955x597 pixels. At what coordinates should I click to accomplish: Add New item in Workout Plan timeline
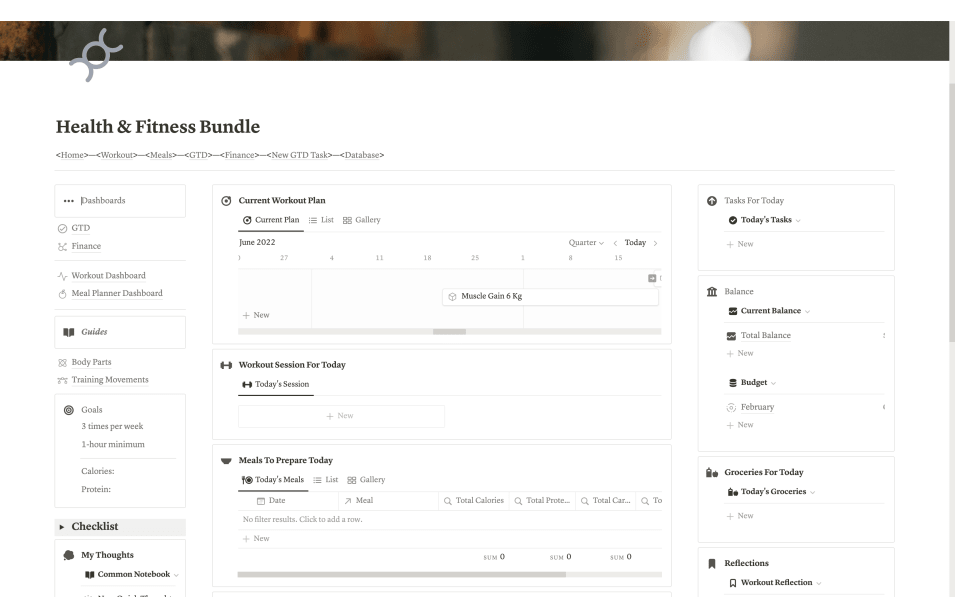pos(256,316)
